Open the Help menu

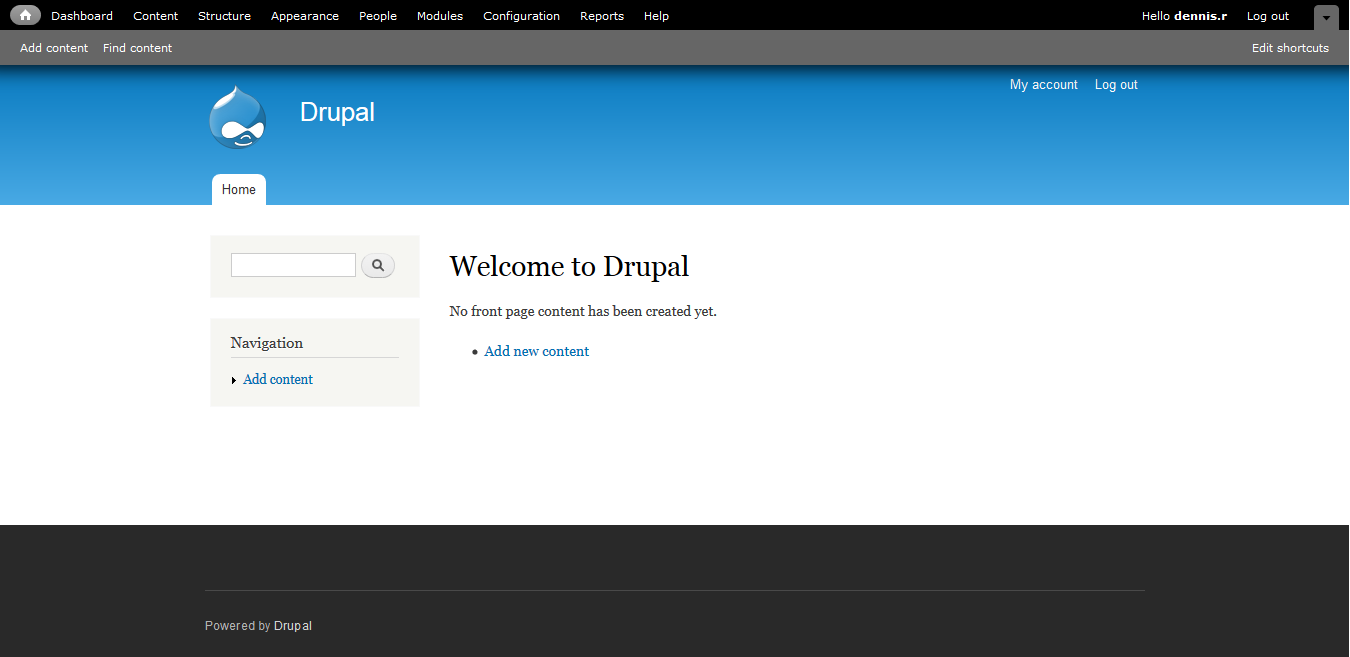pos(656,16)
